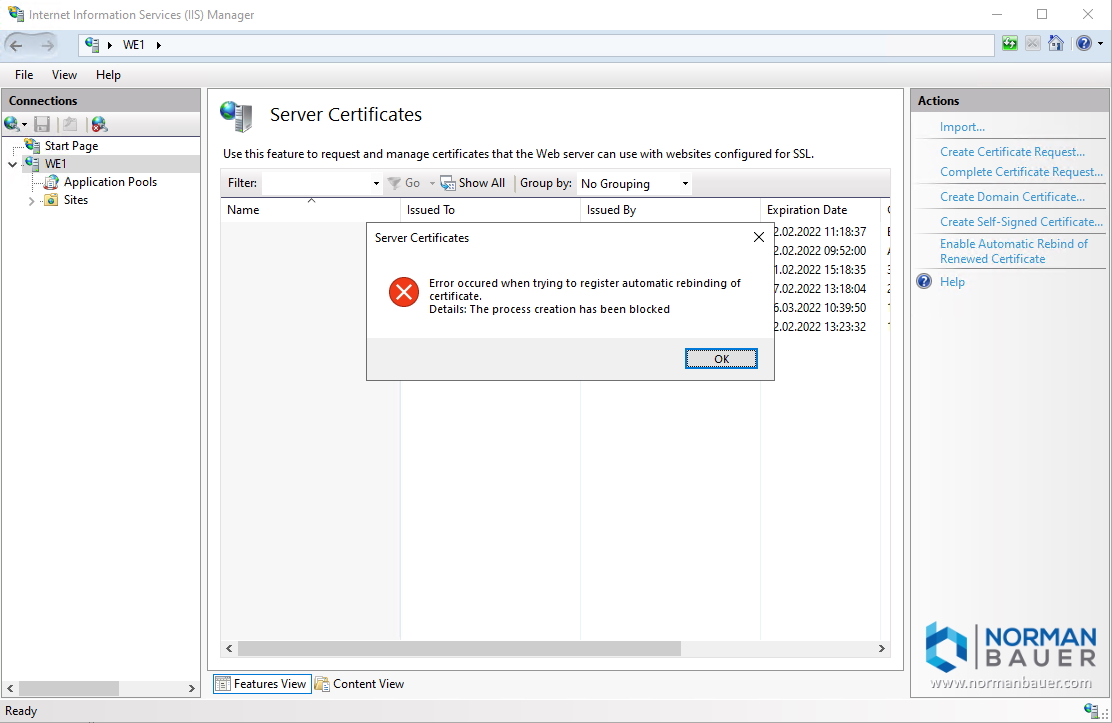Click certificate list scroll left arrow
1112x723 pixels.
(x=229, y=649)
